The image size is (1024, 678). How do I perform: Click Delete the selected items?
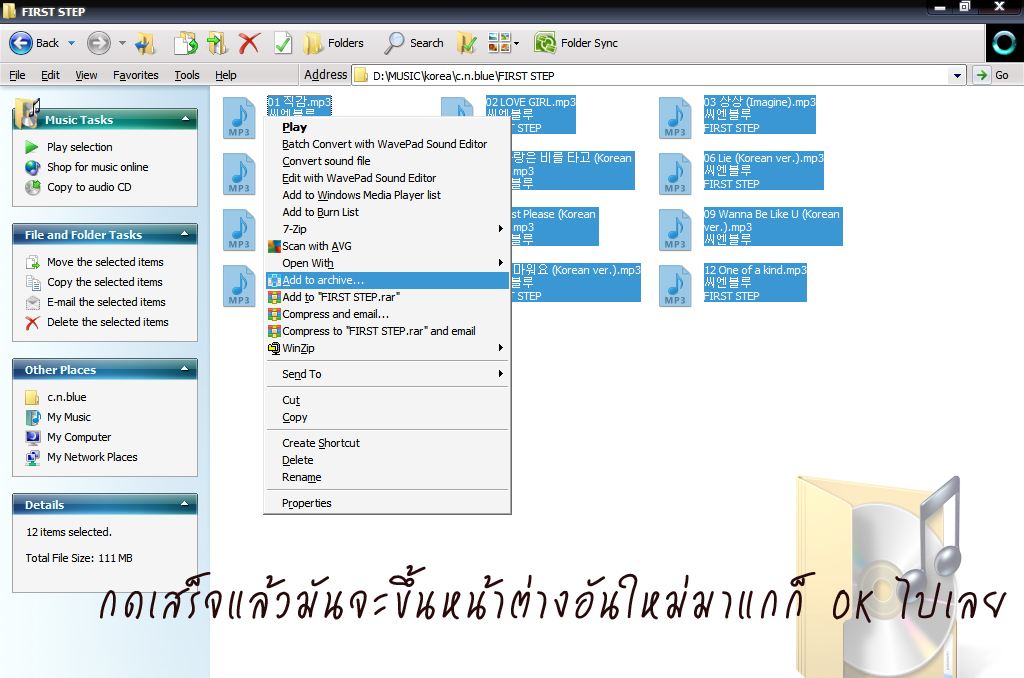point(108,322)
